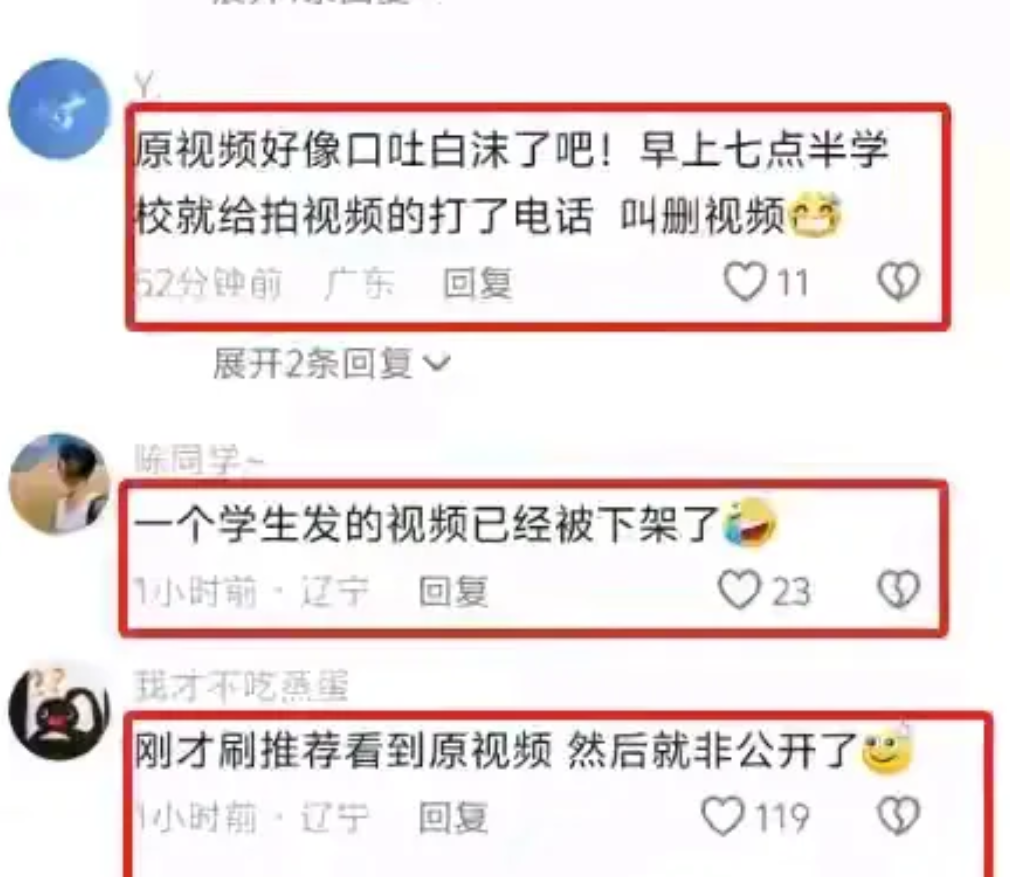The width and height of the screenshot is (1010, 877).
Task: Reply to the 非公开 comment
Action: [453, 818]
